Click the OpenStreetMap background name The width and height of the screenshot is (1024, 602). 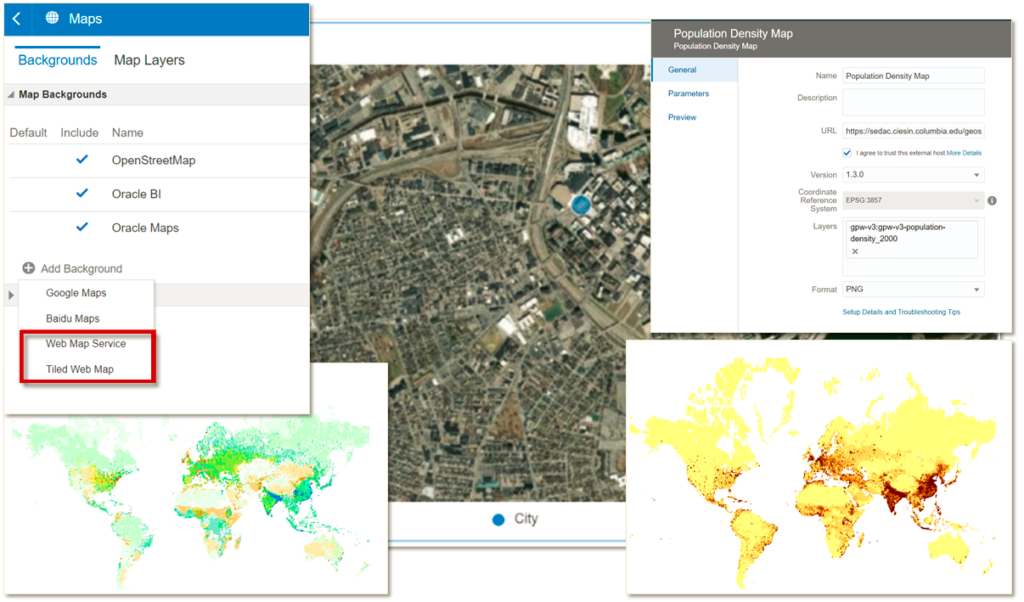coord(153,161)
